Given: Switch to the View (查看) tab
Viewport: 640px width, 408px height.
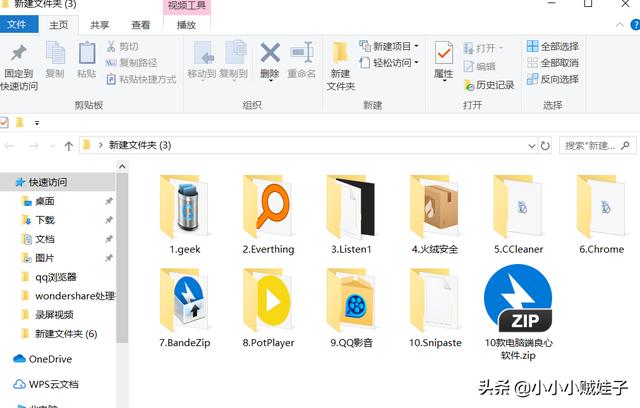Looking at the screenshot, I should coord(140,25).
